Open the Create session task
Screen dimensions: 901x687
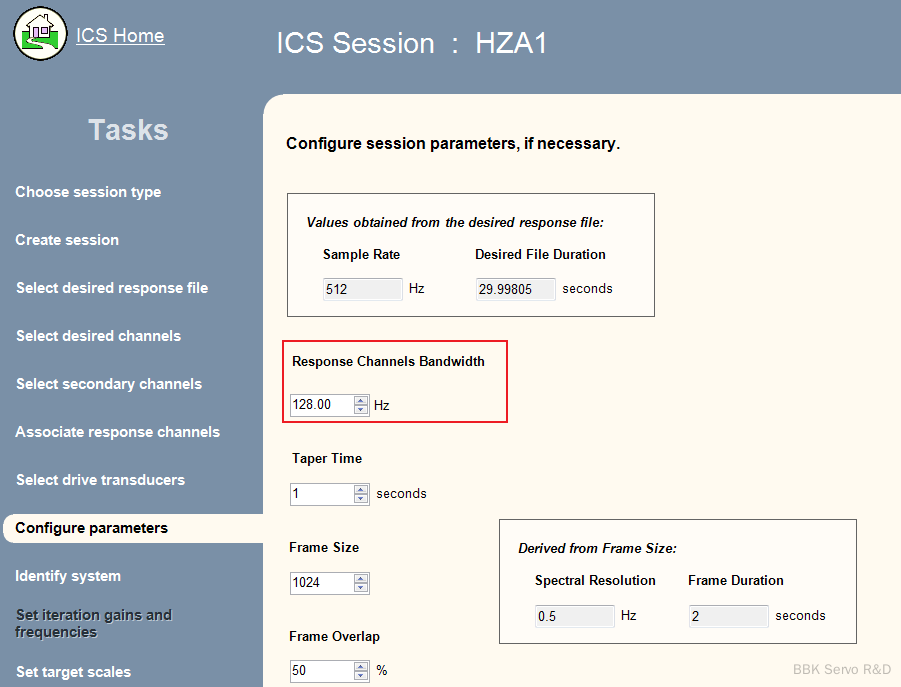click(67, 240)
